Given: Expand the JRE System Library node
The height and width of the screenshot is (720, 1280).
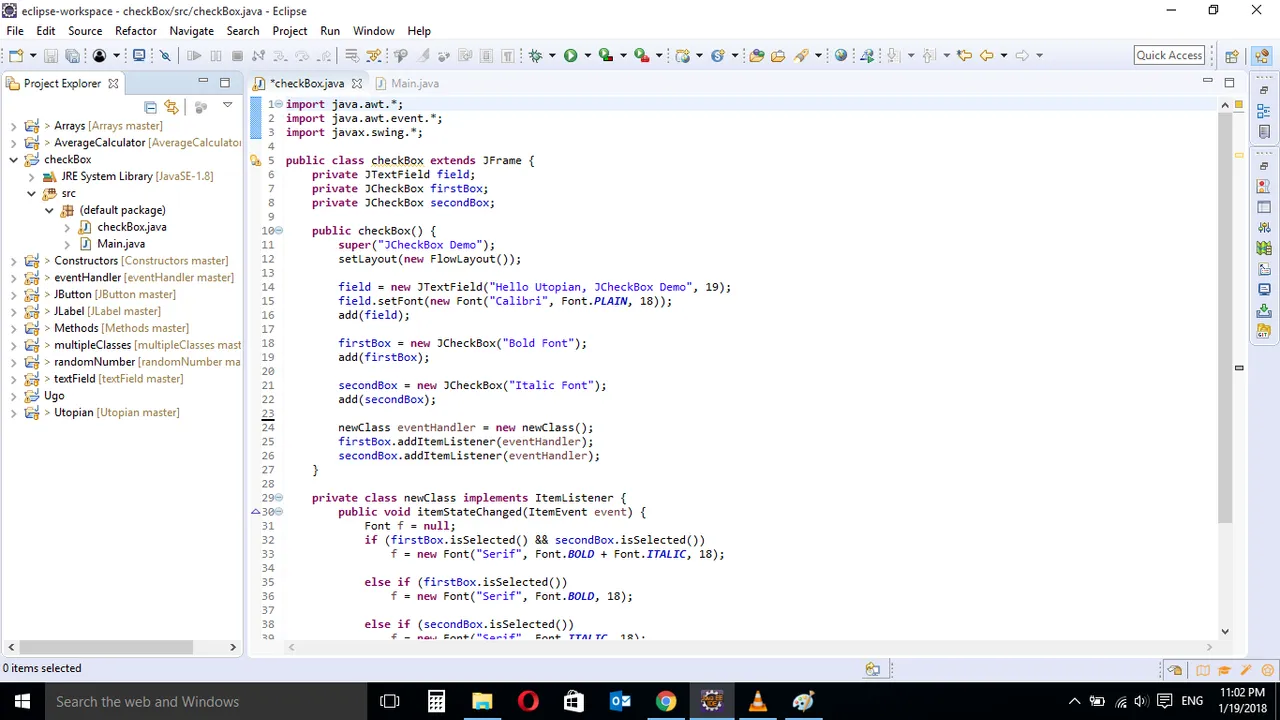Looking at the screenshot, I should click(x=31, y=177).
